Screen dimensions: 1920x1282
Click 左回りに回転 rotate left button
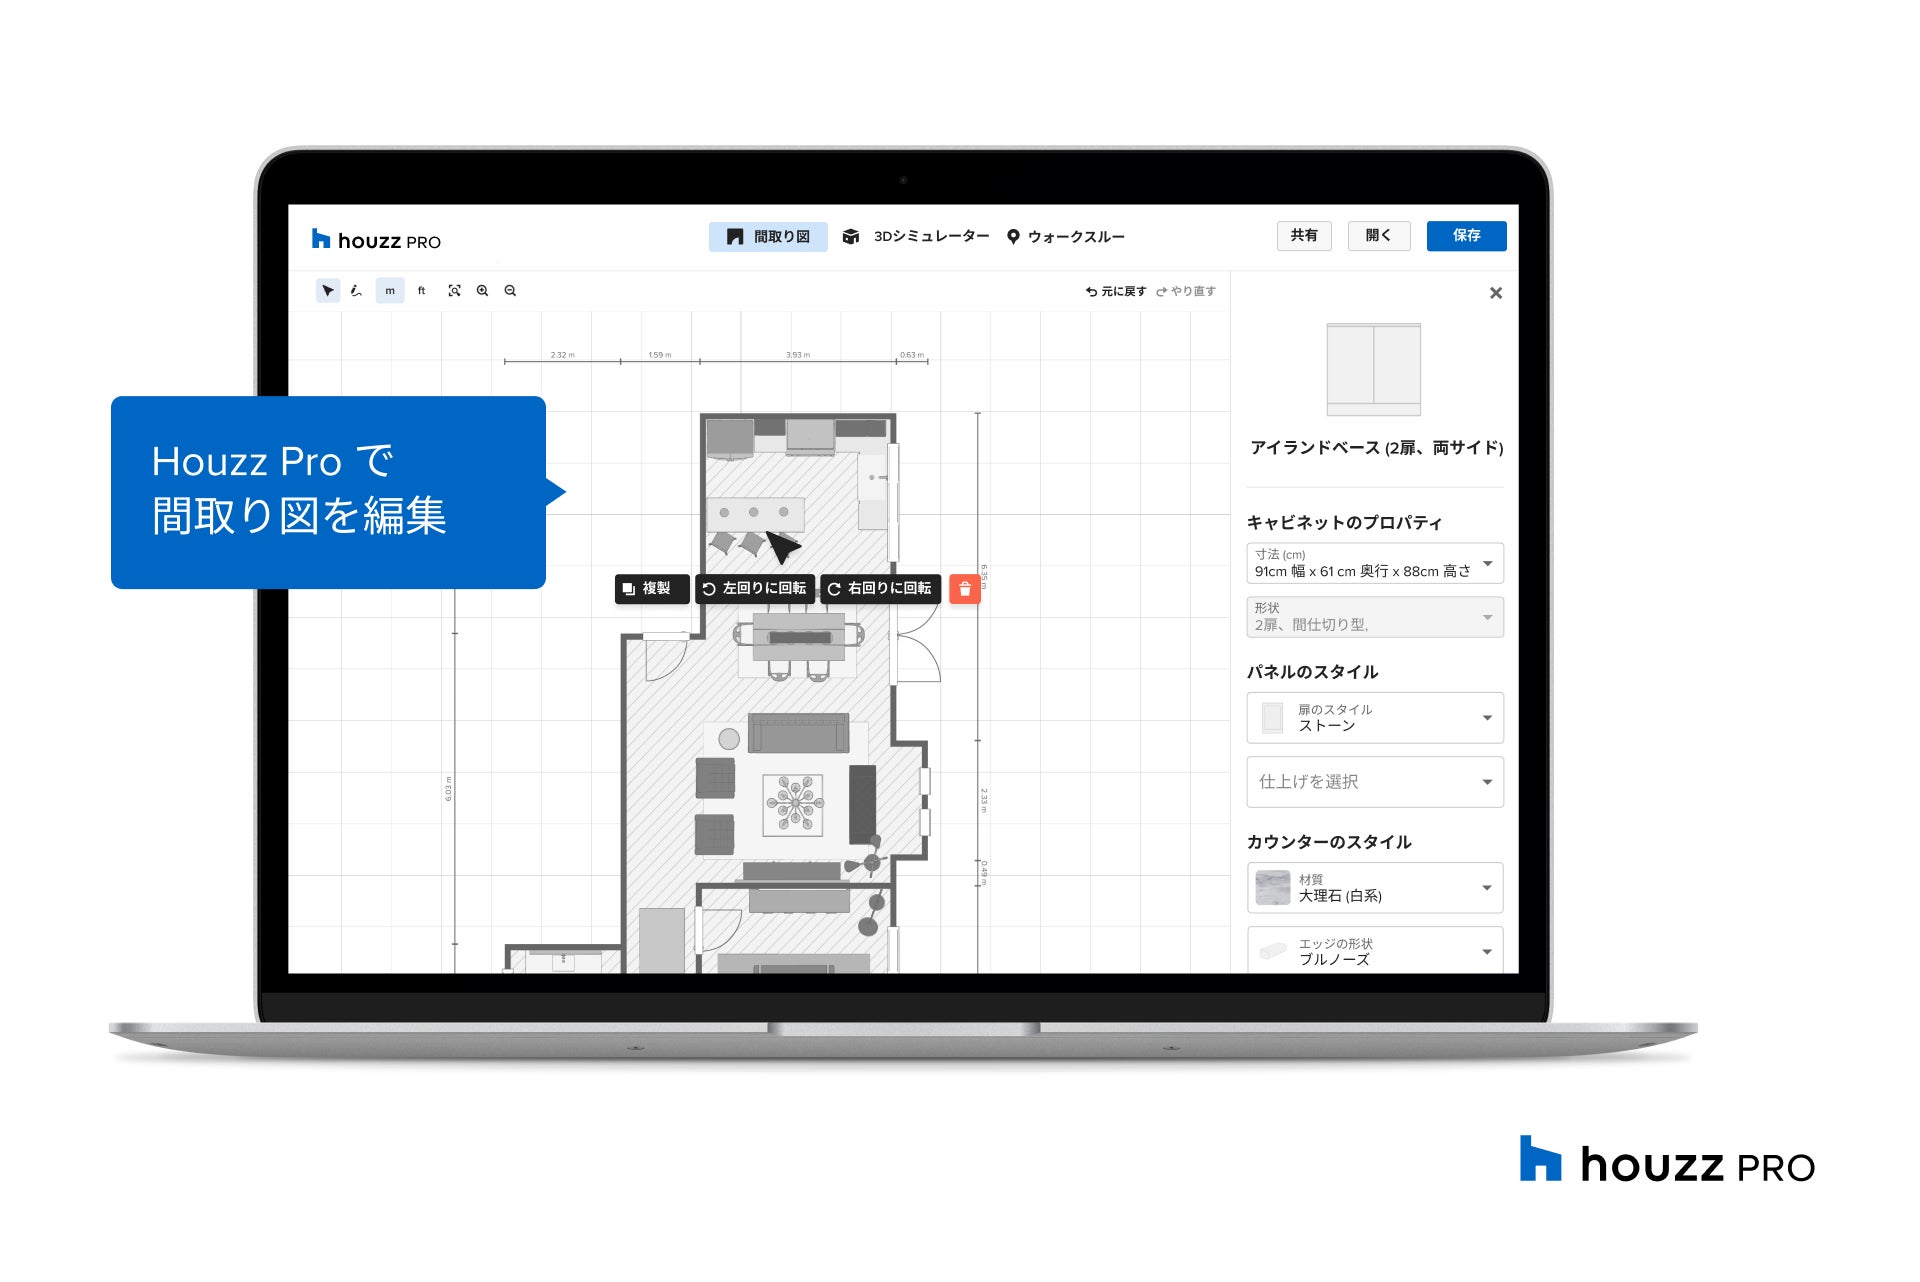point(755,589)
